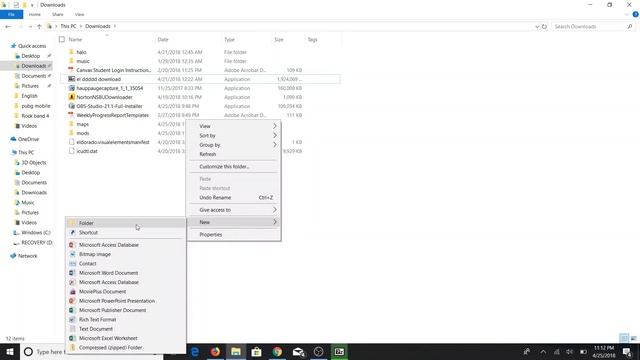Viewport: 640px width, 360px height.
Task: Create a Microsoft Publisher Document
Action: click(125, 310)
